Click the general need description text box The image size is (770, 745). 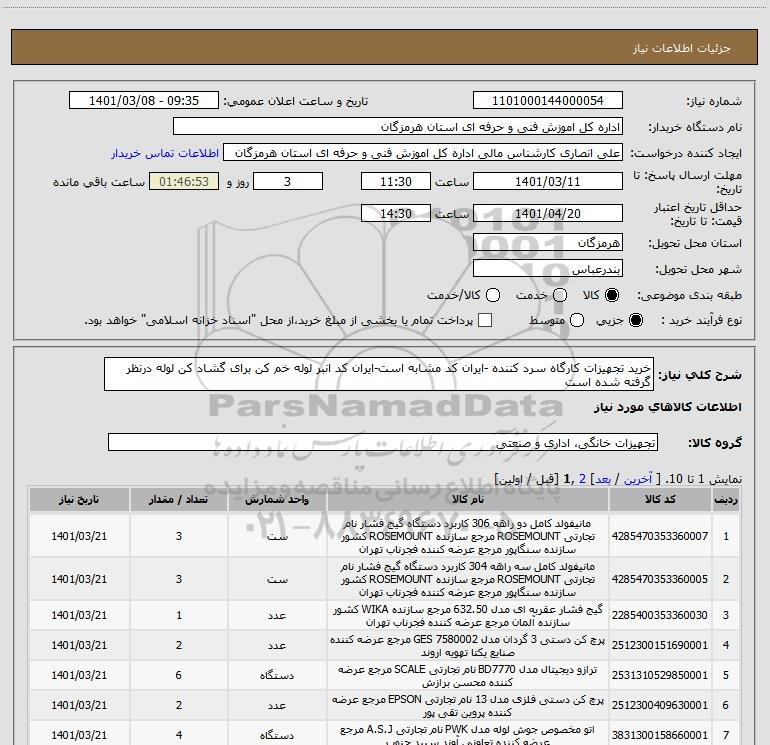click(379, 374)
